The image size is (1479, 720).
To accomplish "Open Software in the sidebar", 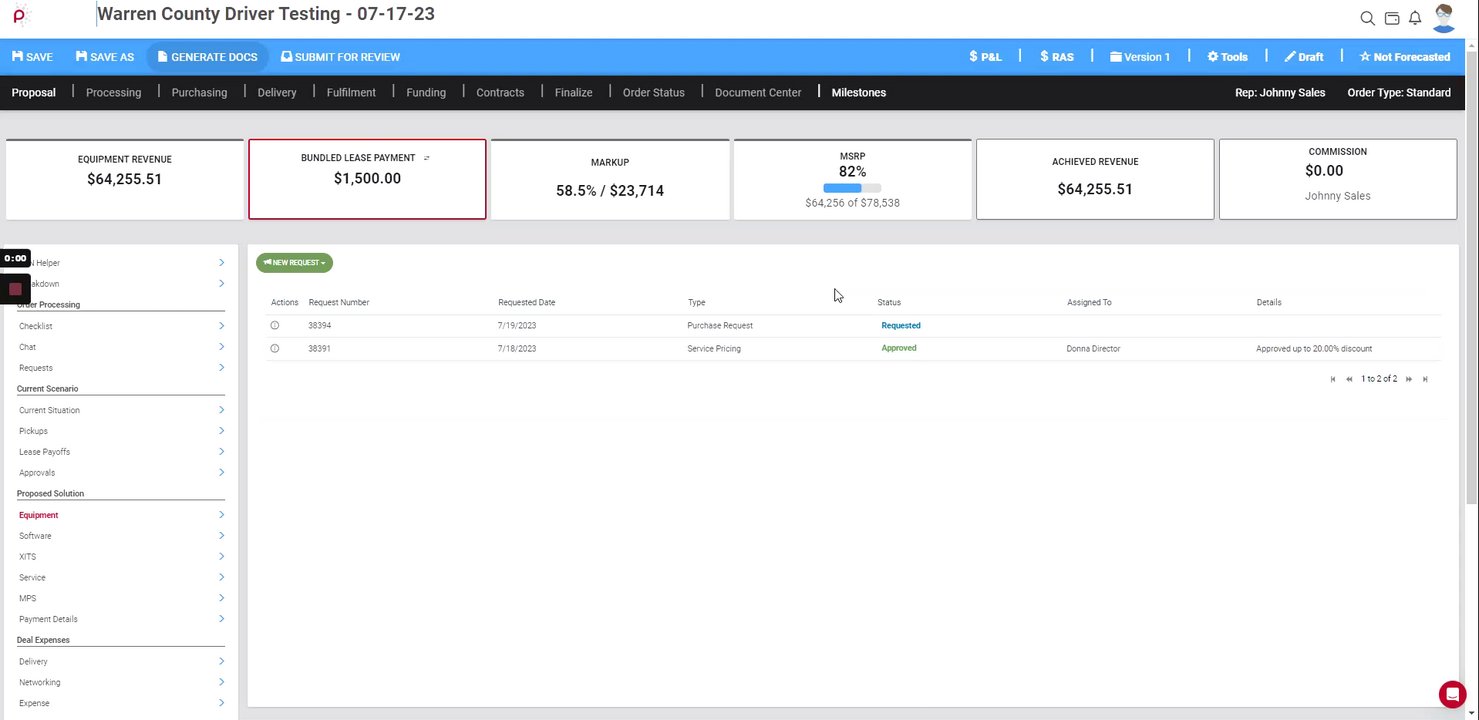I will 35,536.
